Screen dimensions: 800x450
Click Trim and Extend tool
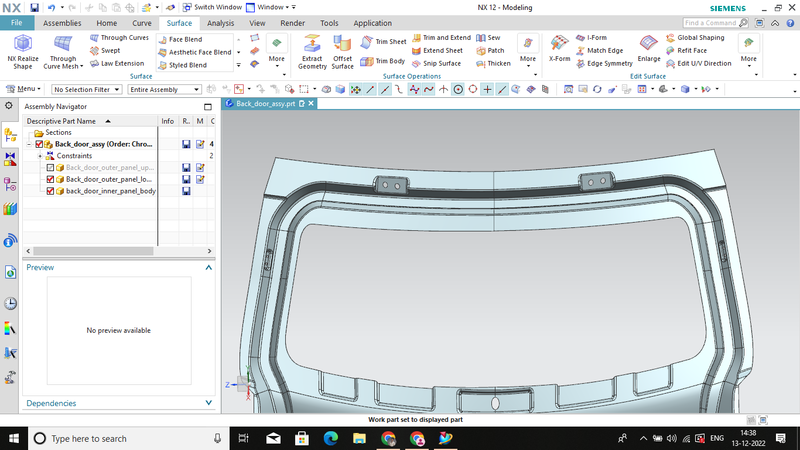click(441, 38)
